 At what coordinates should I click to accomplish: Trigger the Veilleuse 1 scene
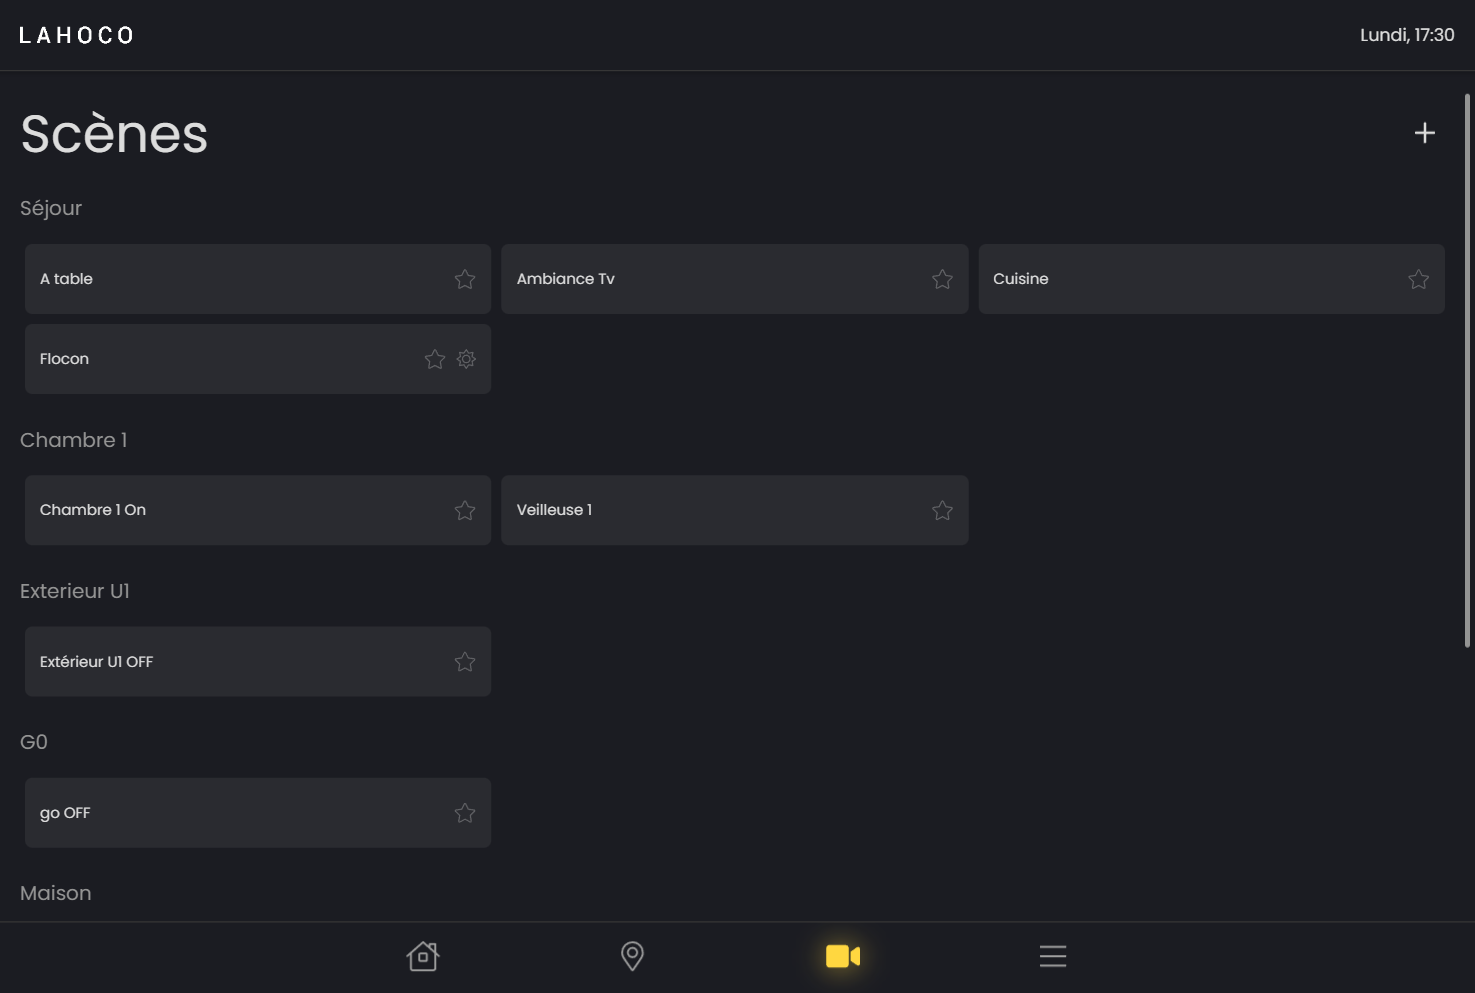(700, 510)
